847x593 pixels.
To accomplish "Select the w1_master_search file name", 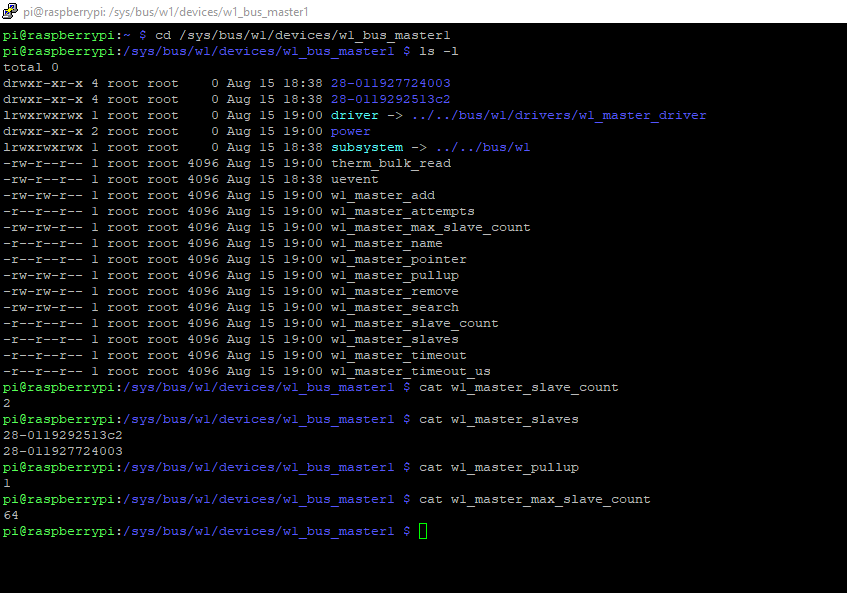I will (x=394, y=307).
